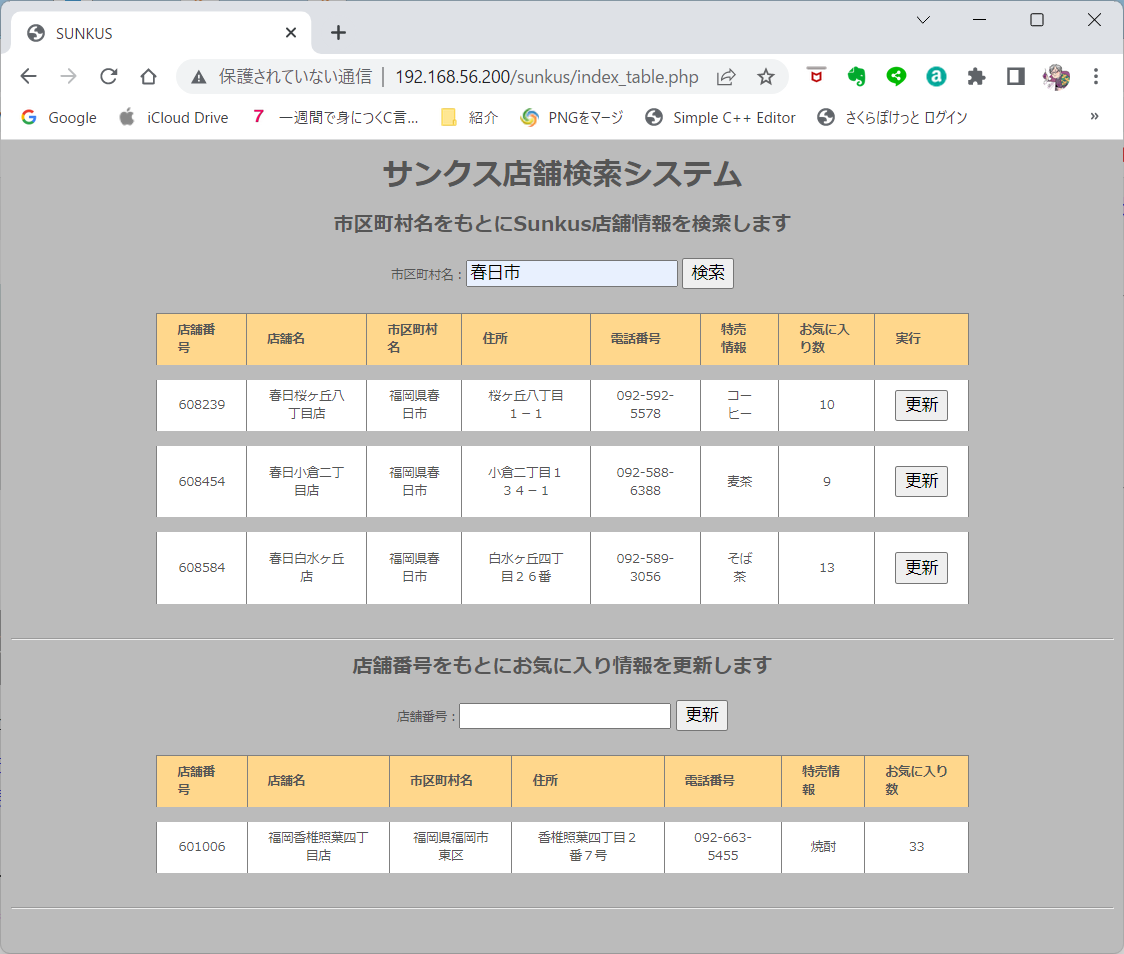Go back to the previous page
Viewport: 1124px width, 954px height.
[28, 76]
